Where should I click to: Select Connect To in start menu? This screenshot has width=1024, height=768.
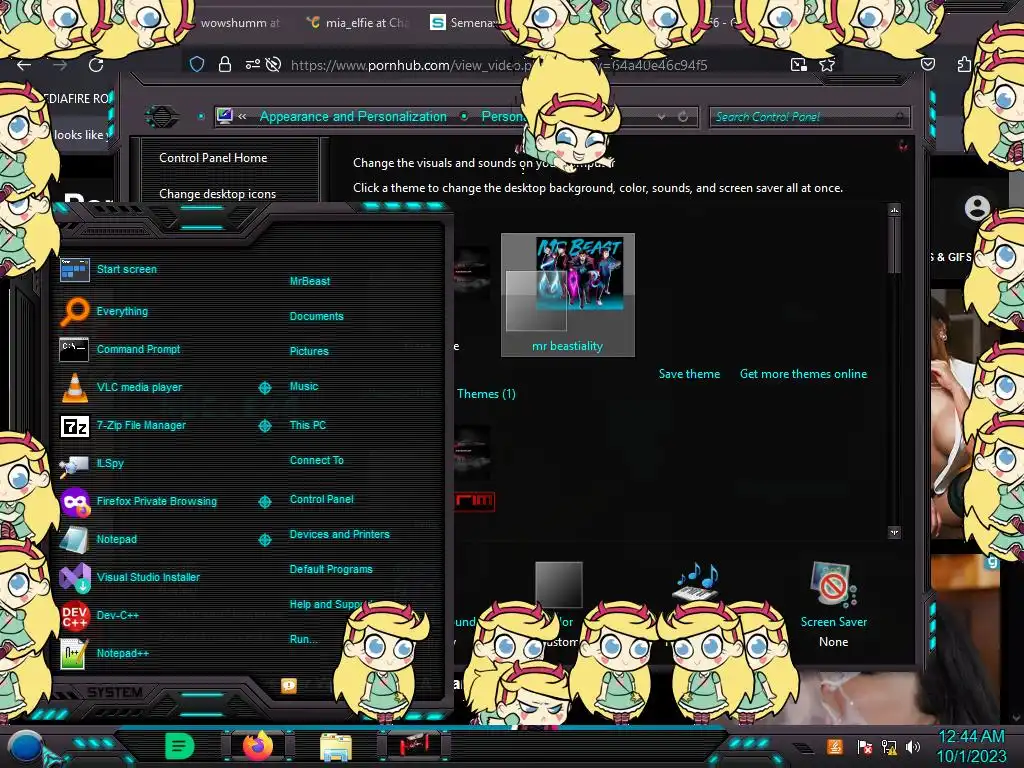[x=316, y=460]
